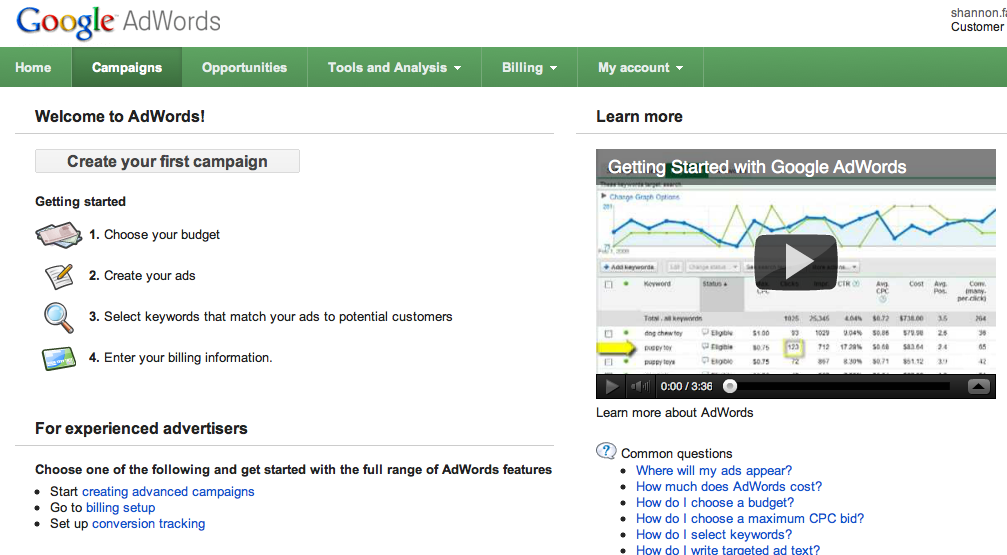1007x555 pixels.
Task: Expand the Tools and Analysis dropdown menu
Action: click(394, 67)
